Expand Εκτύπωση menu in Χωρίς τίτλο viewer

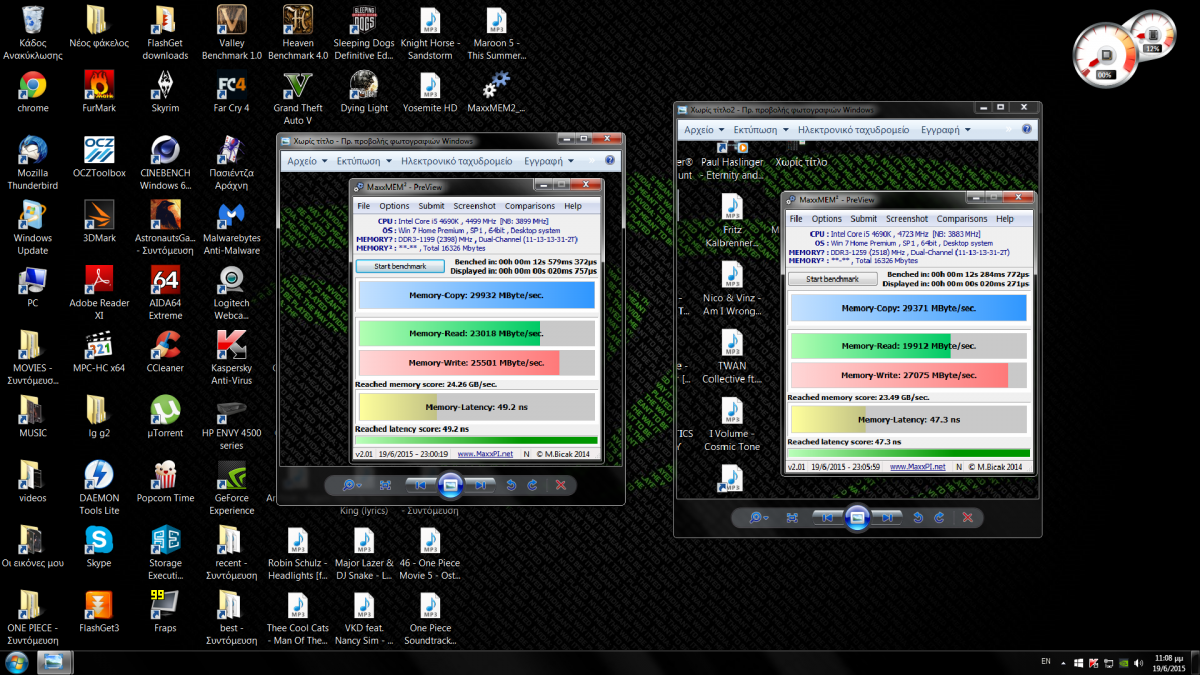(x=363, y=161)
